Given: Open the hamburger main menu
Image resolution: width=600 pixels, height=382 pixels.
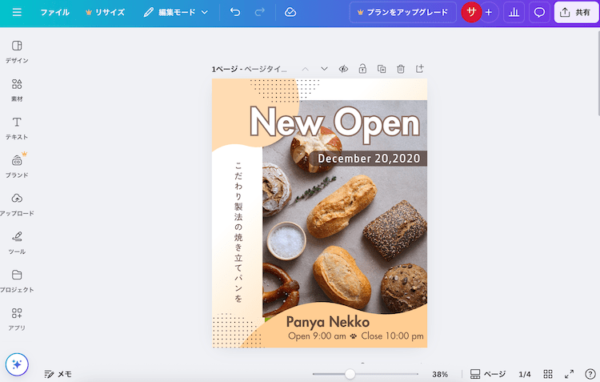Looking at the screenshot, I should click(x=17, y=12).
